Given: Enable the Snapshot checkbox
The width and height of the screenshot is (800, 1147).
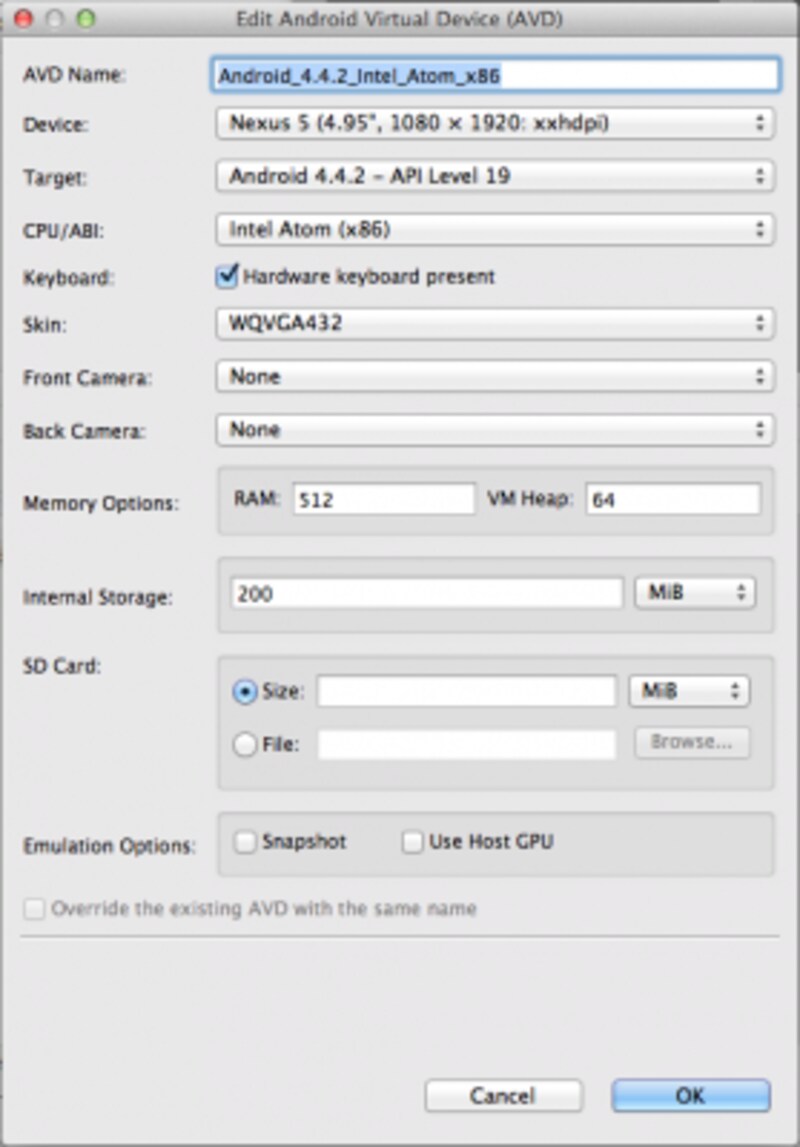Looking at the screenshot, I should [x=244, y=842].
